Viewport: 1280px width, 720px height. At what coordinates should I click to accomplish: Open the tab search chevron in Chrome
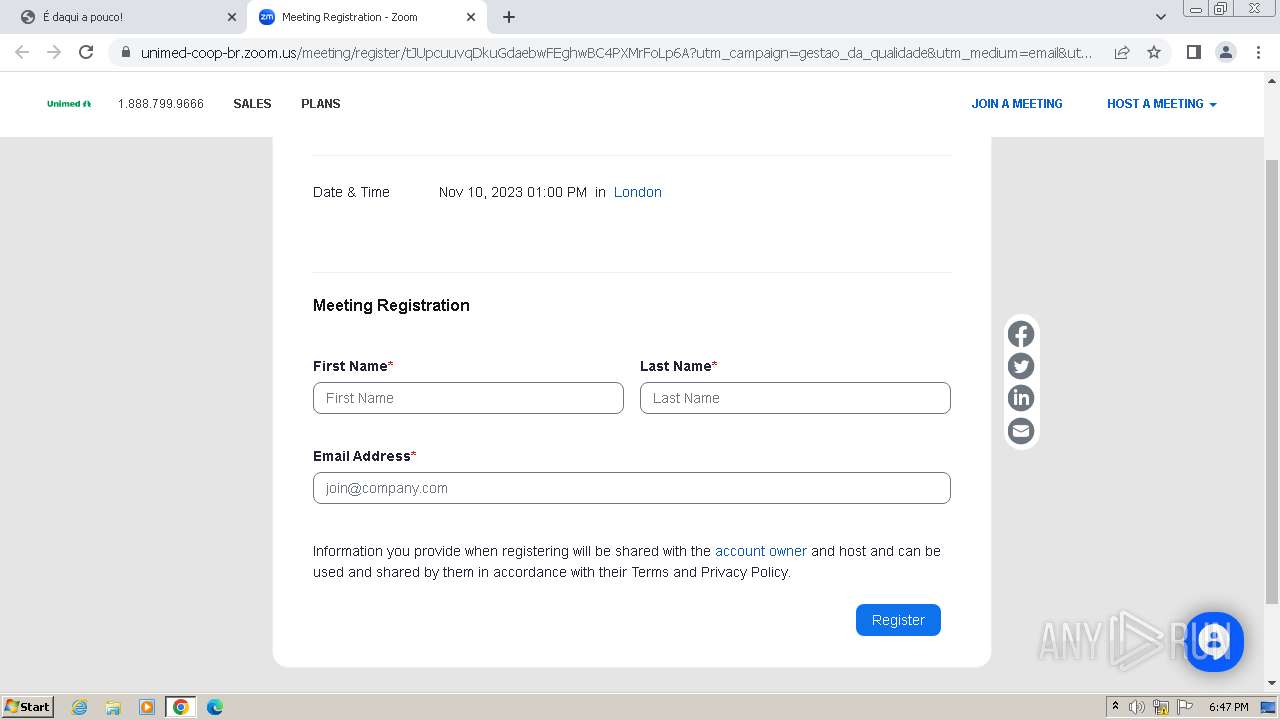click(x=1160, y=17)
